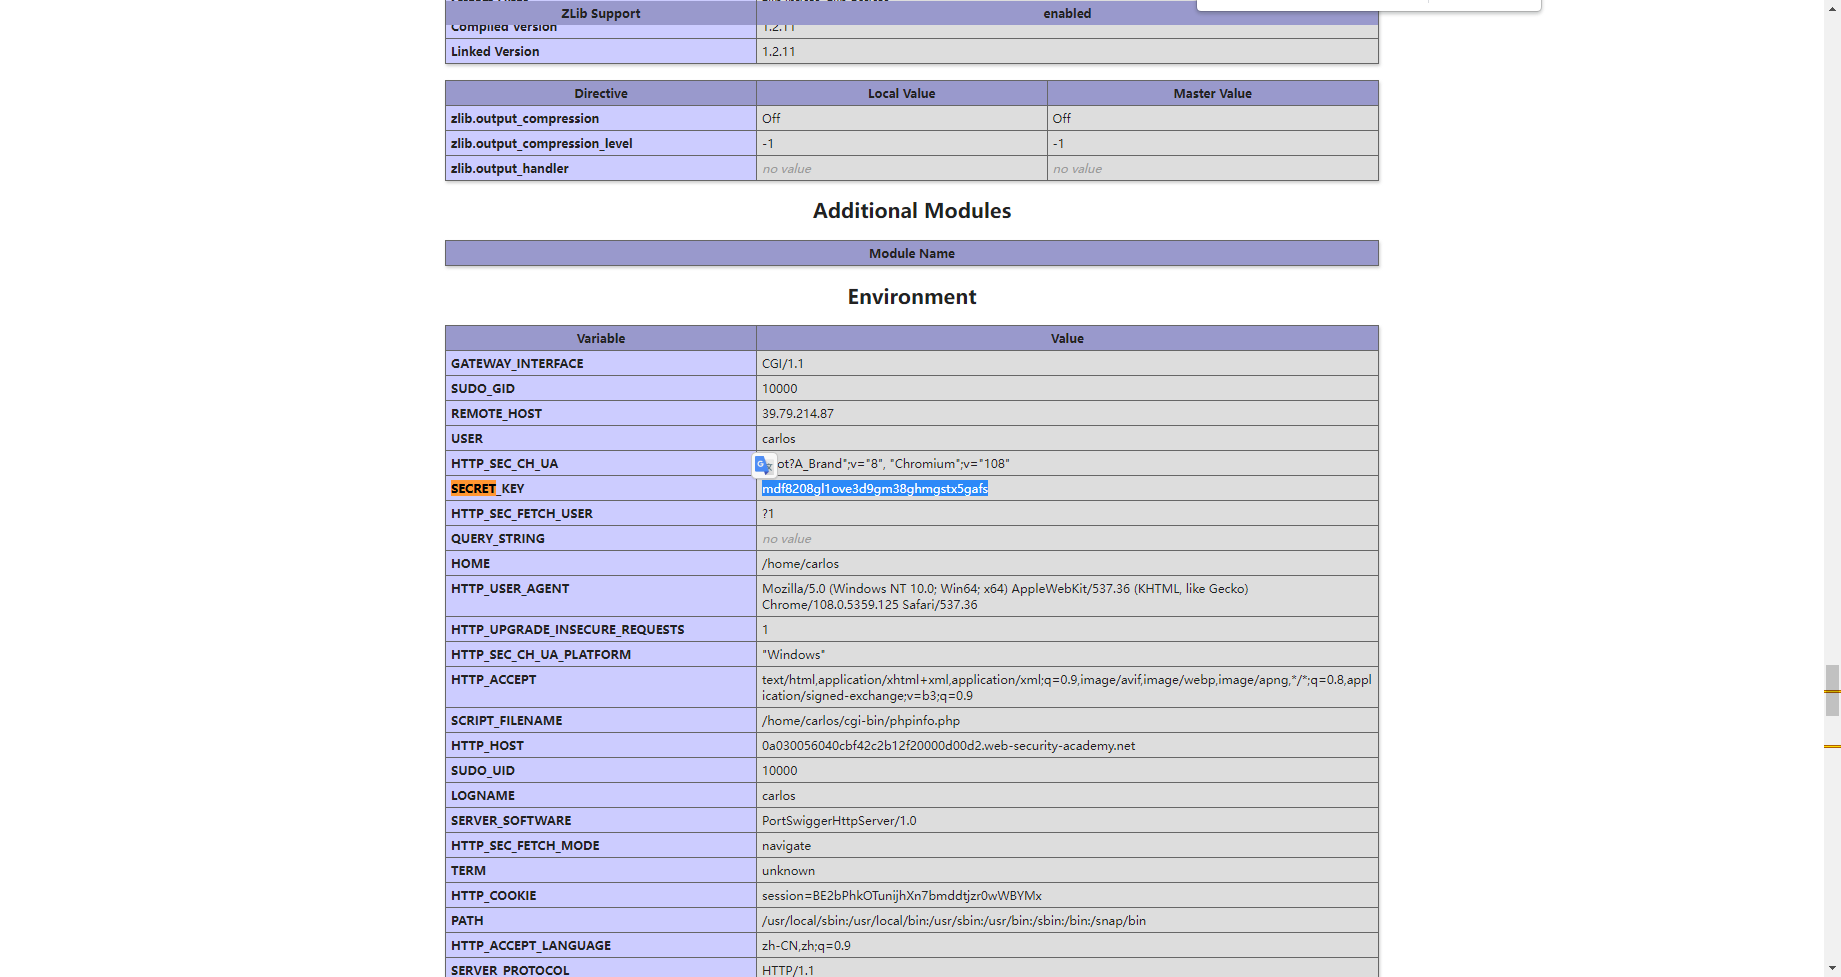Click the GATEWAY_INTERFACE variable cell
Viewport: 1841px width, 977px height.
(x=601, y=364)
